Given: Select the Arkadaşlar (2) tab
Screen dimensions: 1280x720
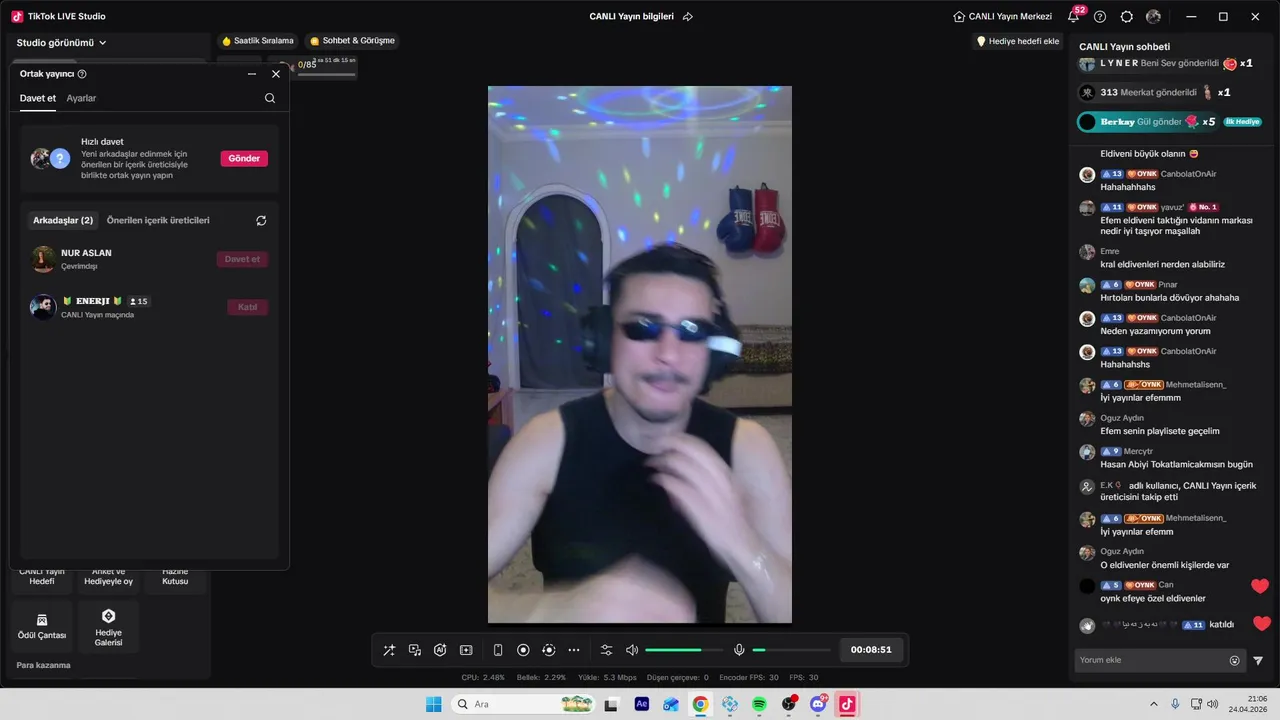Looking at the screenshot, I should (63, 220).
